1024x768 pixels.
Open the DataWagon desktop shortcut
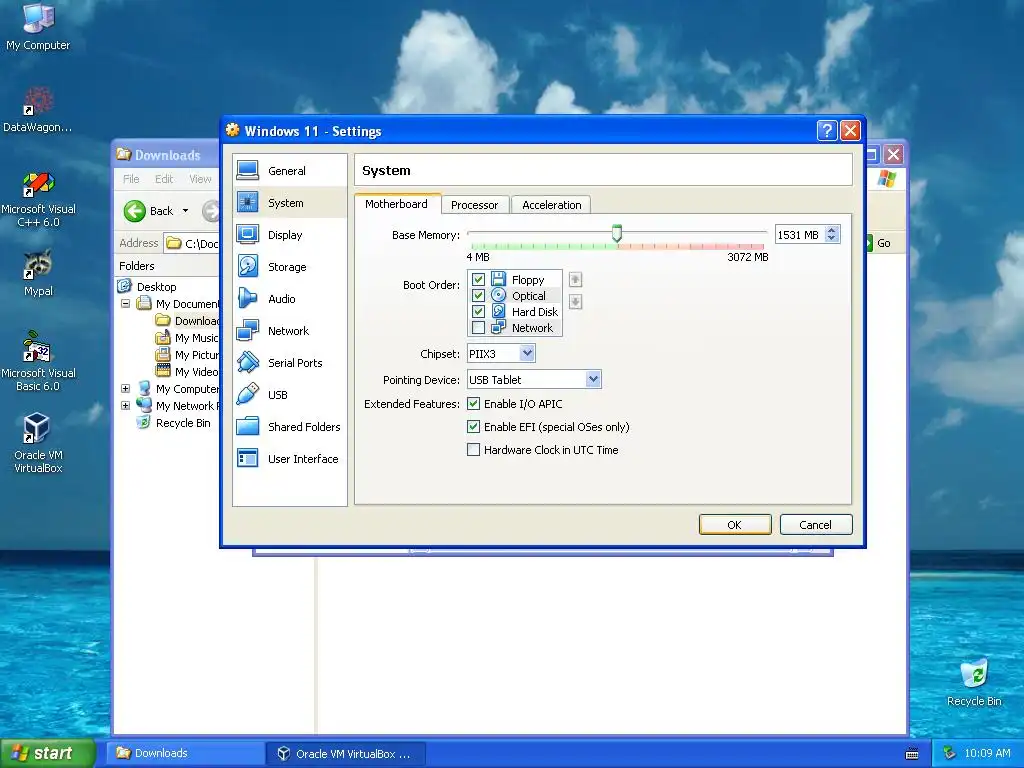click(x=38, y=110)
